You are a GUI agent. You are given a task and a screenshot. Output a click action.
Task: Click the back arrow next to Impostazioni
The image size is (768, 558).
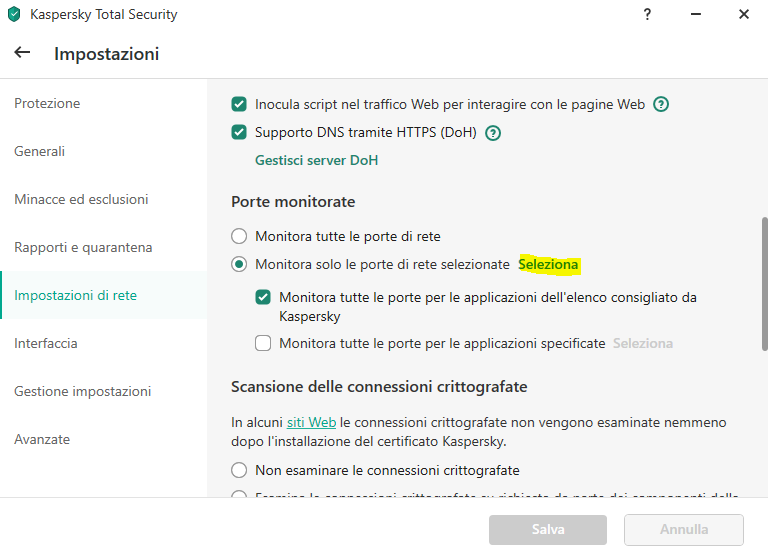[x=22, y=53]
